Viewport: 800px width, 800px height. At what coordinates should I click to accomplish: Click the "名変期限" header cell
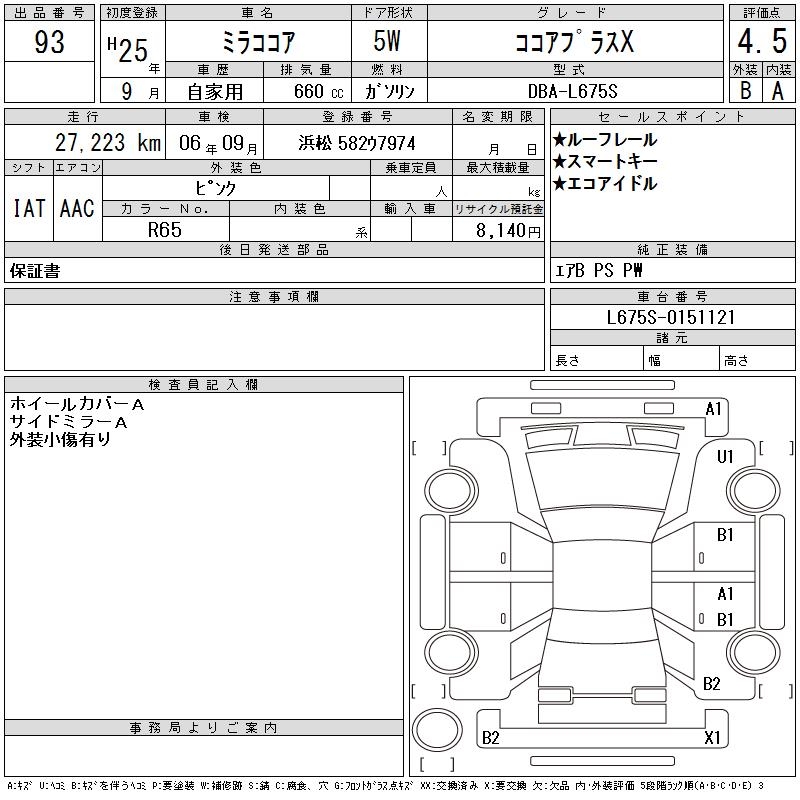coord(498,117)
